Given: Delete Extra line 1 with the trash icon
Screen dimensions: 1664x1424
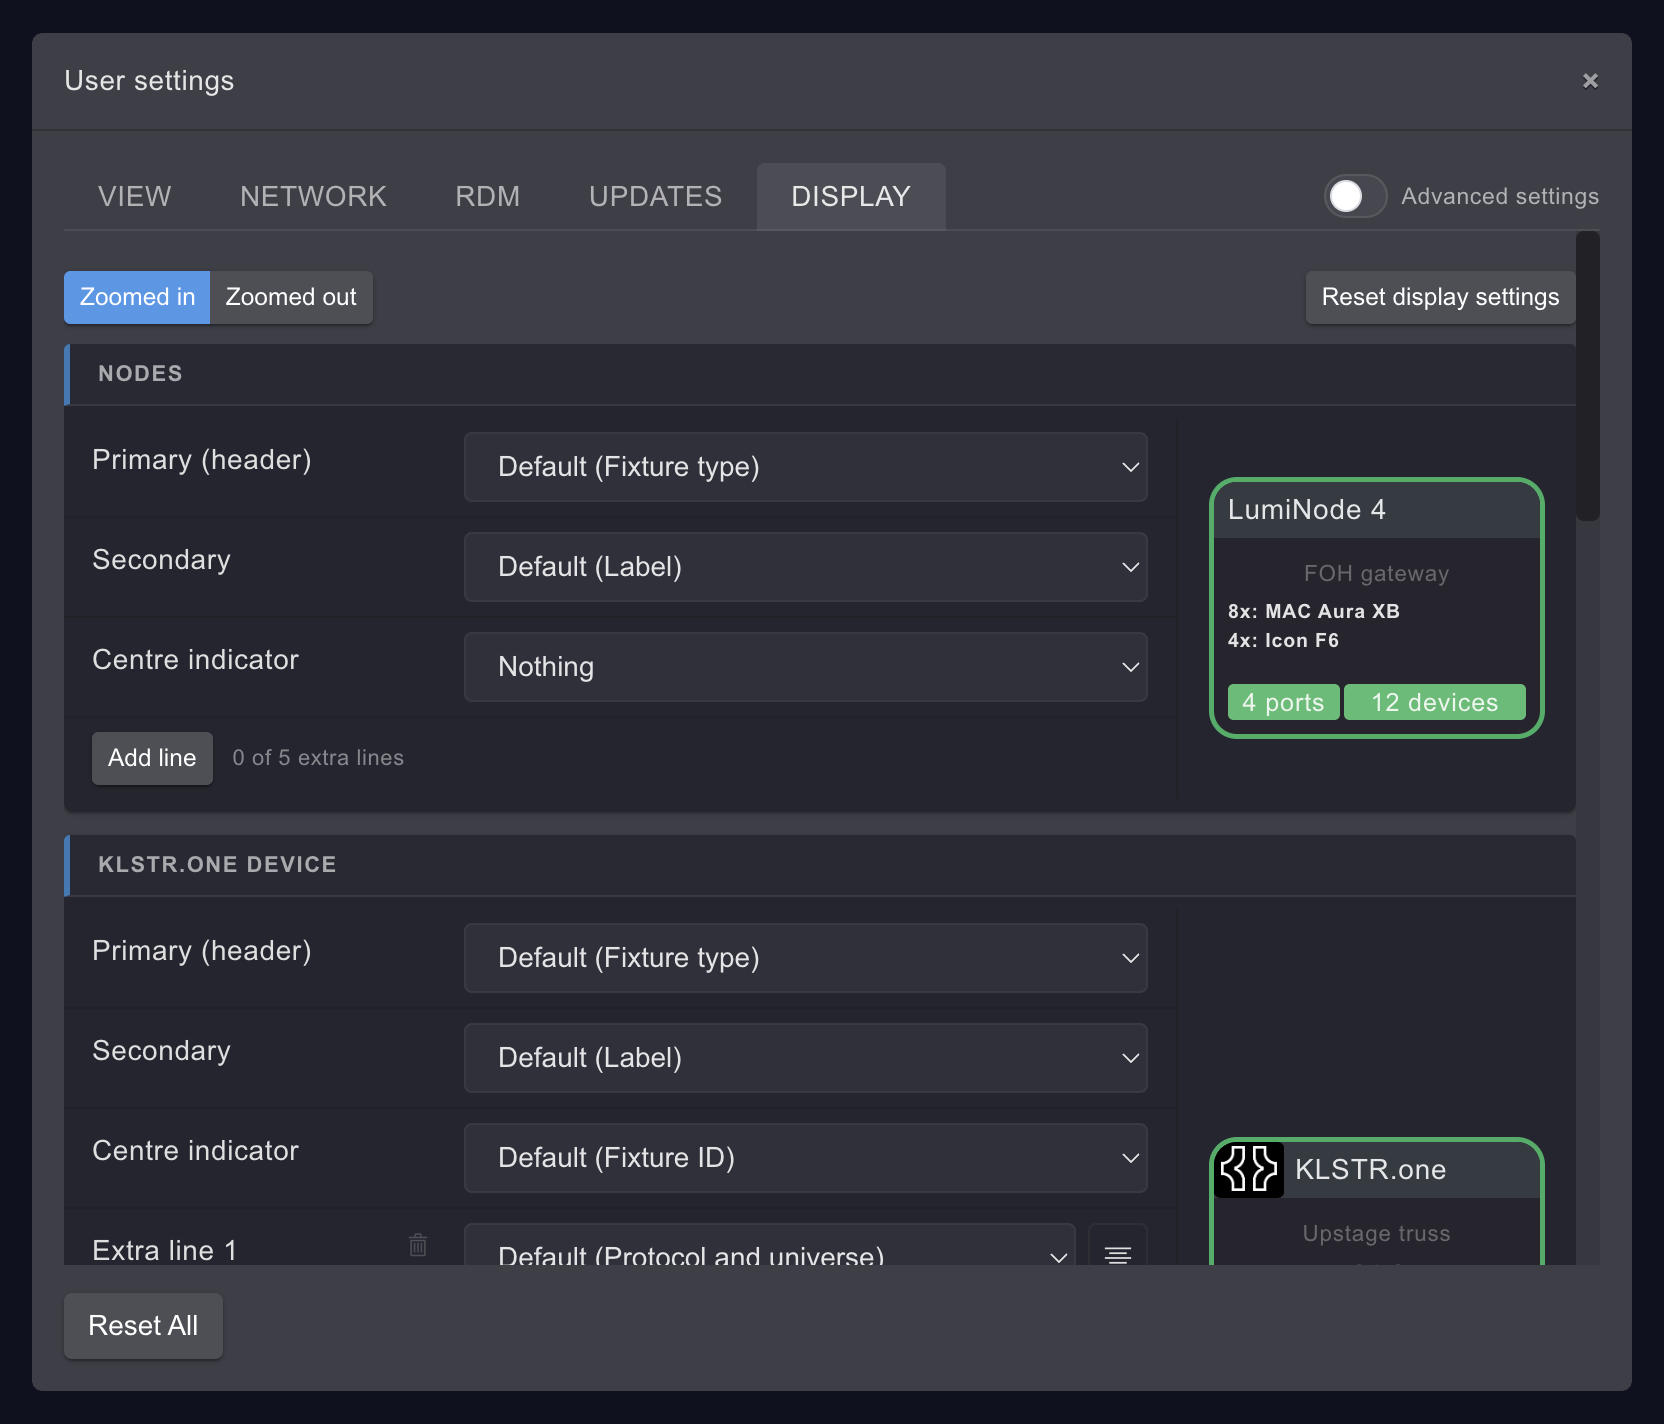Looking at the screenshot, I should (418, 1245).
